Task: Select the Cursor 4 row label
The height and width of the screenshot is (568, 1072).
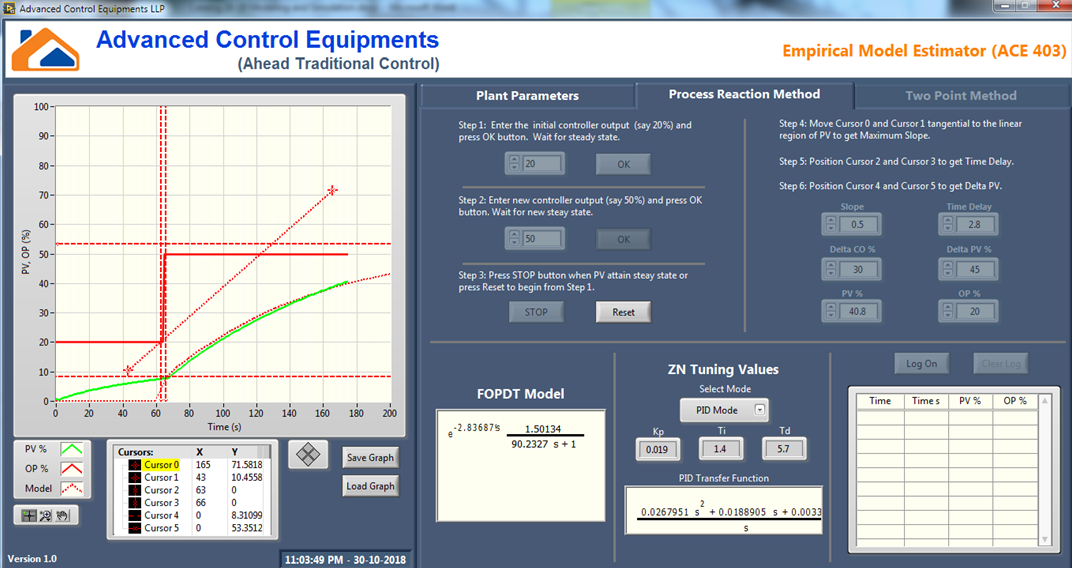Action: tap(161, 515)
